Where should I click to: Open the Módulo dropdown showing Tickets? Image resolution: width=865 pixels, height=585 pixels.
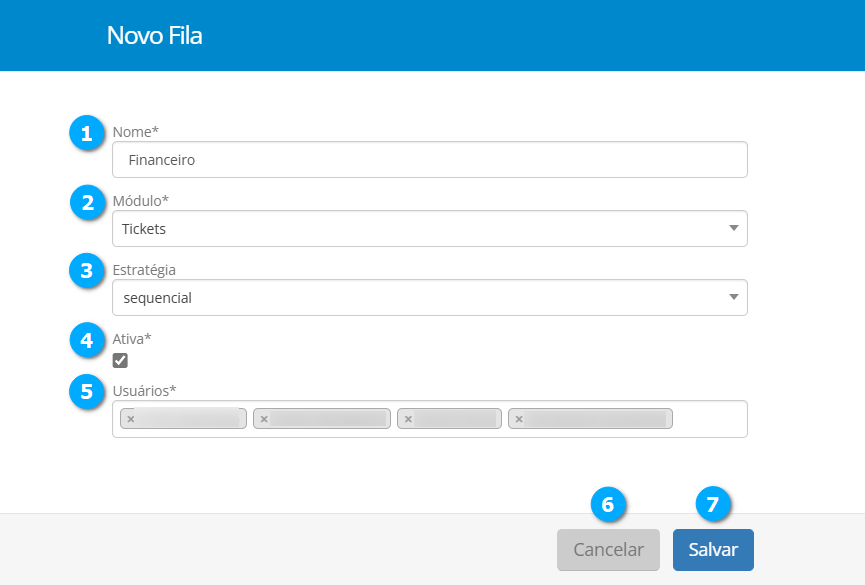click(429, 229)
